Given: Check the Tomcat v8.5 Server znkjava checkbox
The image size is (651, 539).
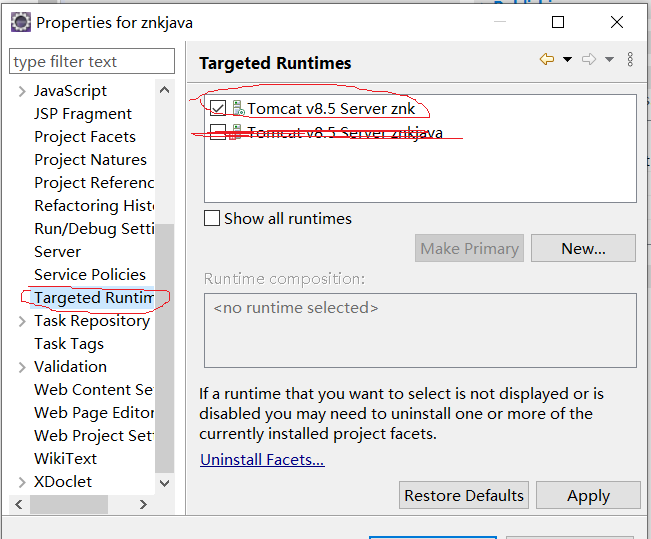Looking at the screenshot, I should pyautogui.click(x=218, y=132).
